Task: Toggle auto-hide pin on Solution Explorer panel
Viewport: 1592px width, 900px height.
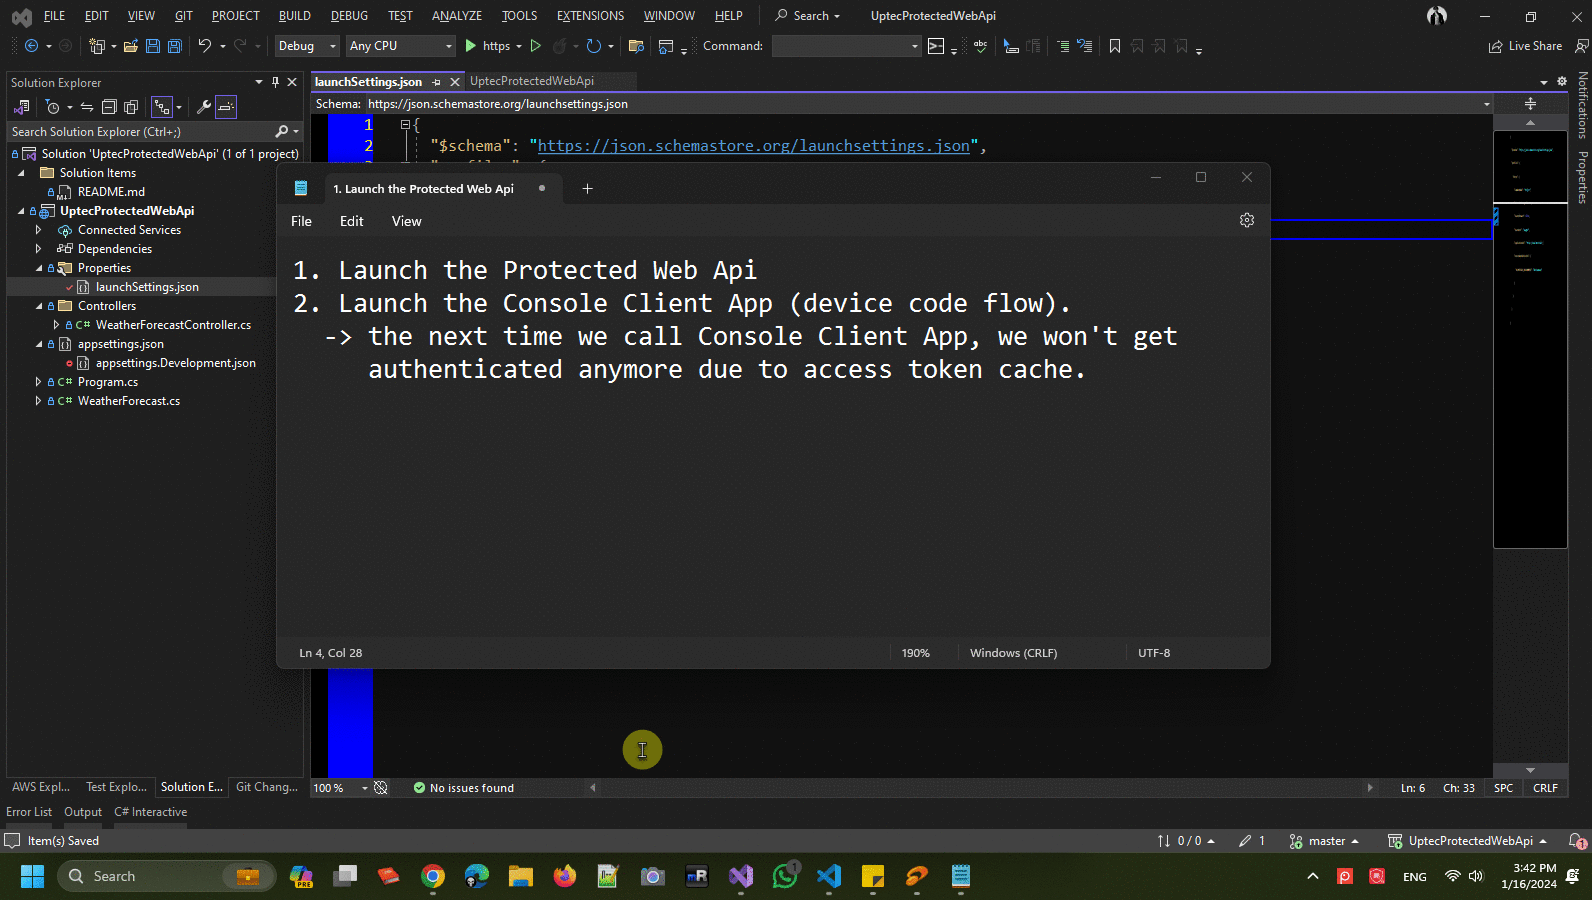Action: pos(275,82)
